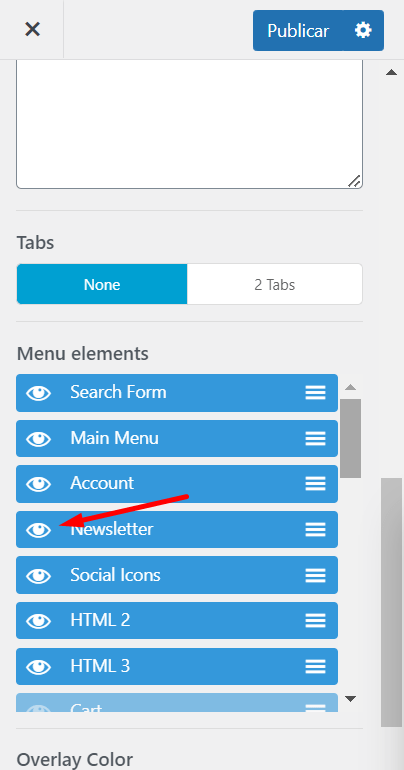This screenshot has width=404, height=770.
Task: Toggle visibility of Search Form element
Action: [38, 393]
